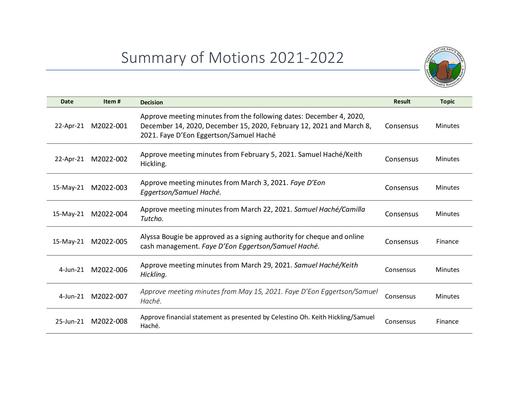Click 'Minutes' topic in row M2022-002
The image size is (512, 395).
(x=447, y=159)
